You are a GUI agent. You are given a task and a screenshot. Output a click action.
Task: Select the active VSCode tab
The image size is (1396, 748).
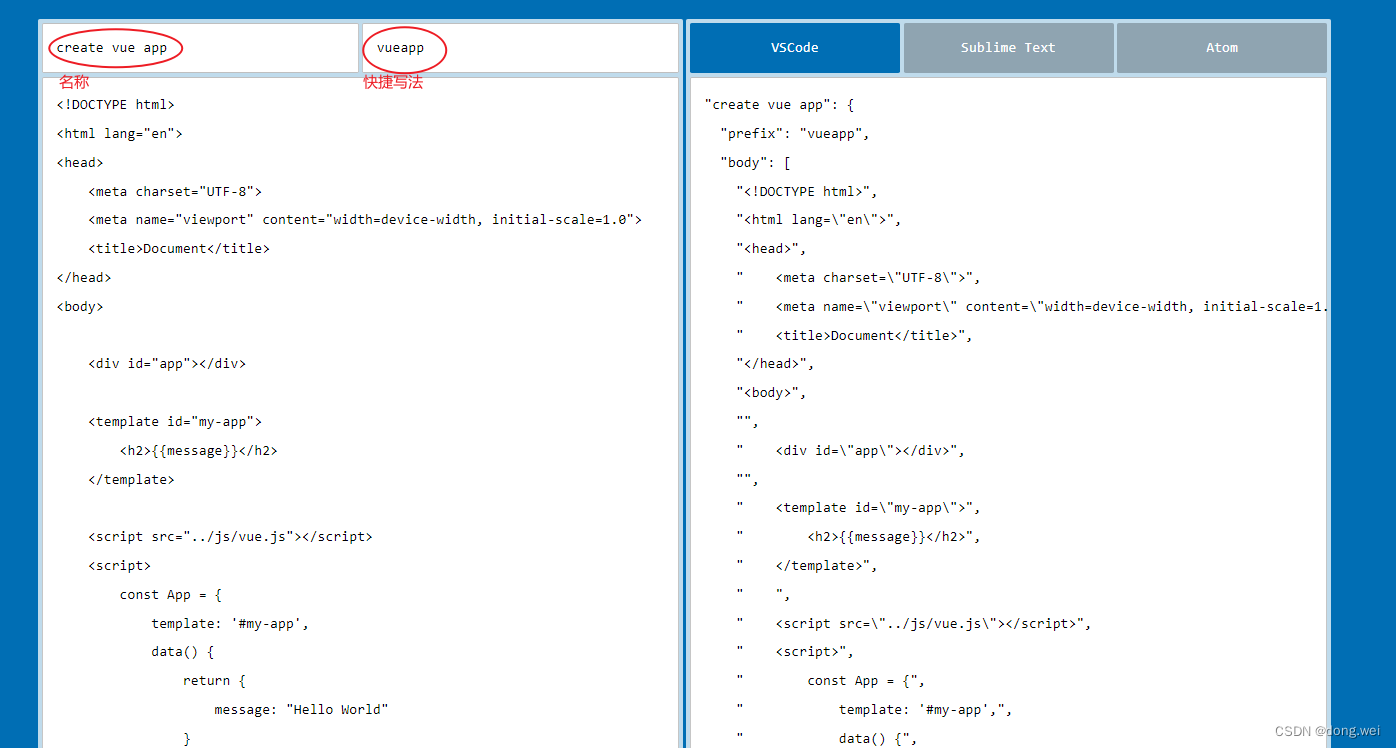(x=794, y=47)
